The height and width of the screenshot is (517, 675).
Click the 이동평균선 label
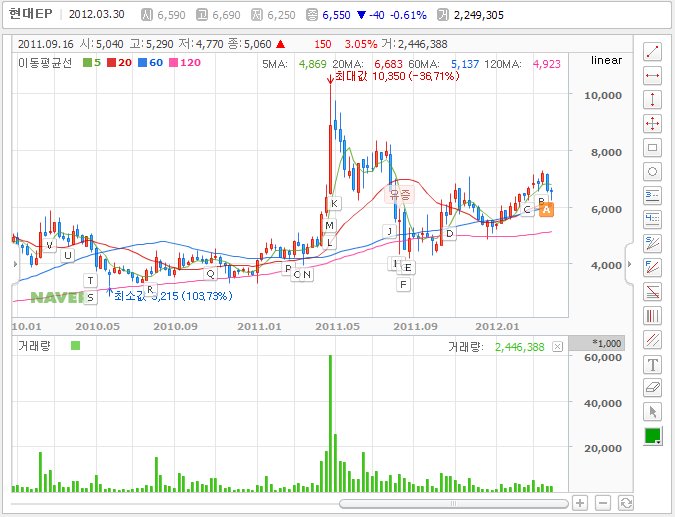coord(45,63)
